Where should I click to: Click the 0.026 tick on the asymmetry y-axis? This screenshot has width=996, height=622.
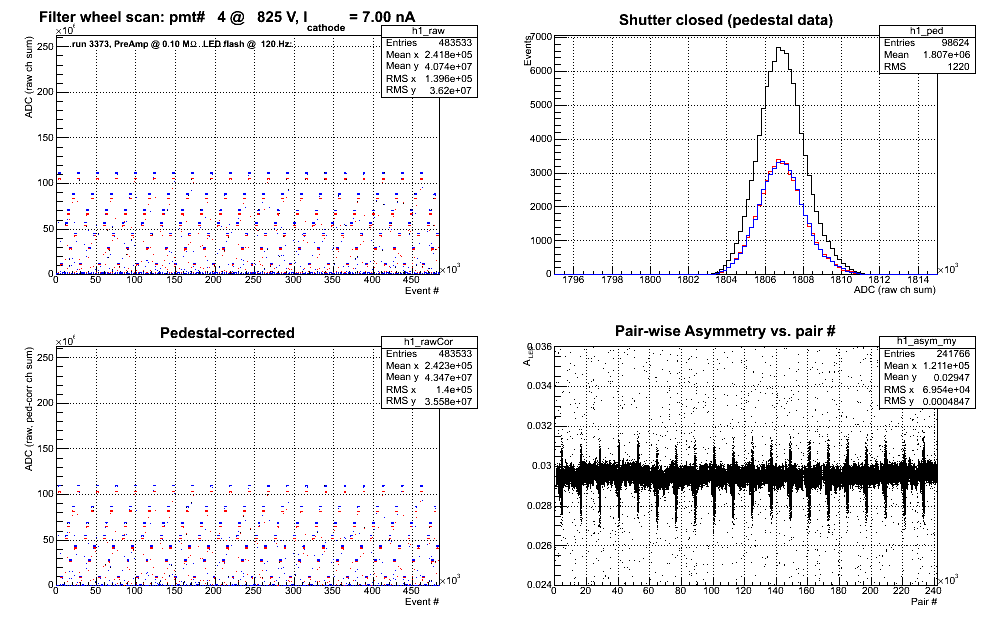[x=539, y=545]
